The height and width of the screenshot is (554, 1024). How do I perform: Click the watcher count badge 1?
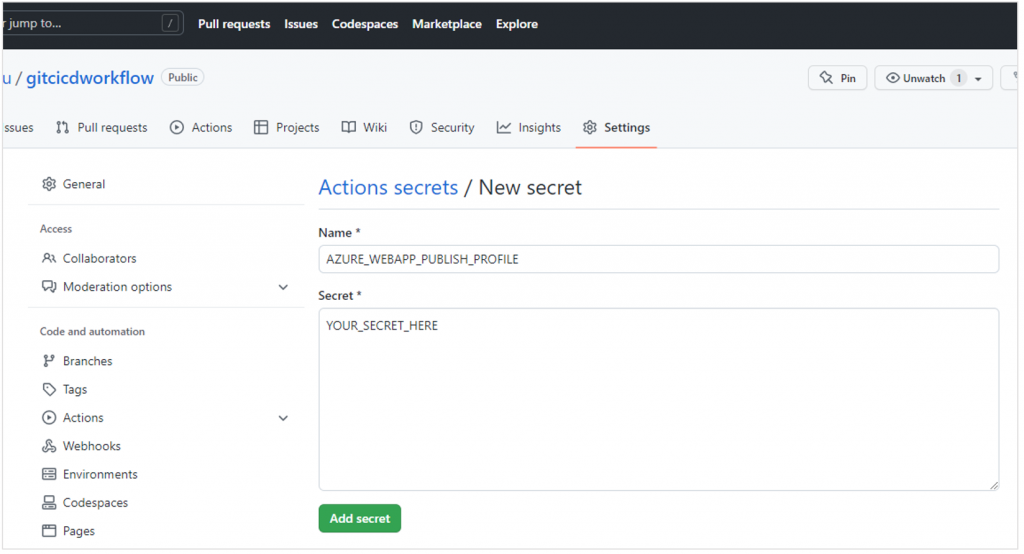click(x=959, y=78)
